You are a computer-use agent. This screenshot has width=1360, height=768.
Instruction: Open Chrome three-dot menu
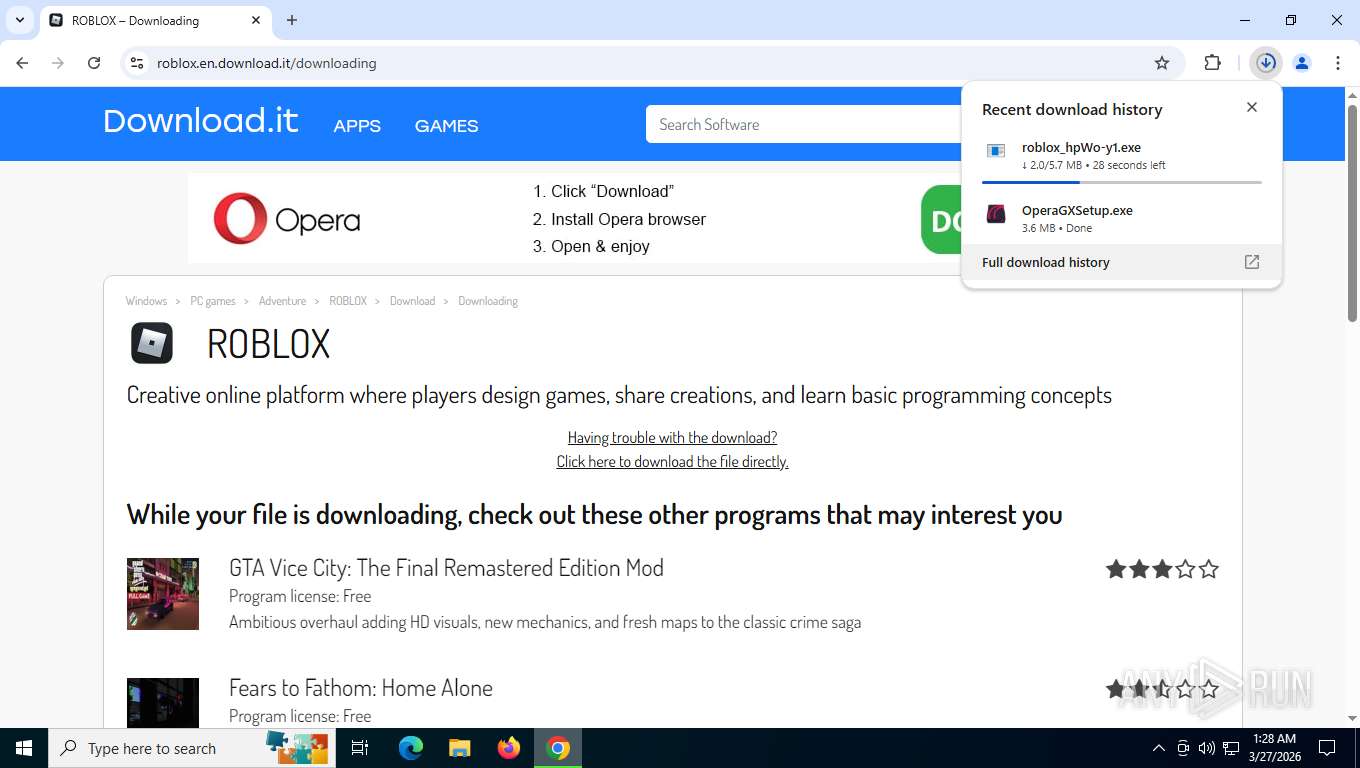coord(1338,63)
